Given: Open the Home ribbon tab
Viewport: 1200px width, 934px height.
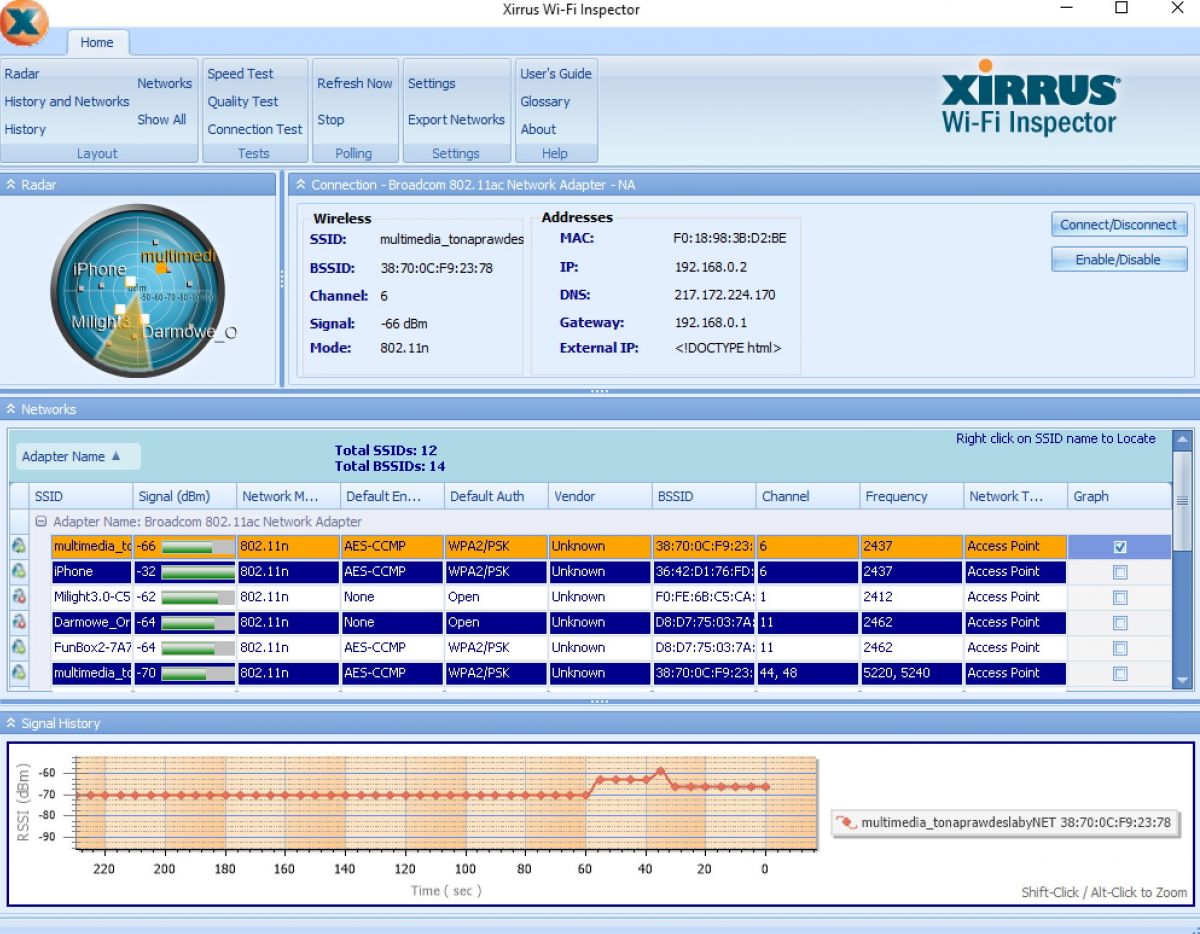Looking at the screenshot, I should pyautogui.click(x=97, y=42).
